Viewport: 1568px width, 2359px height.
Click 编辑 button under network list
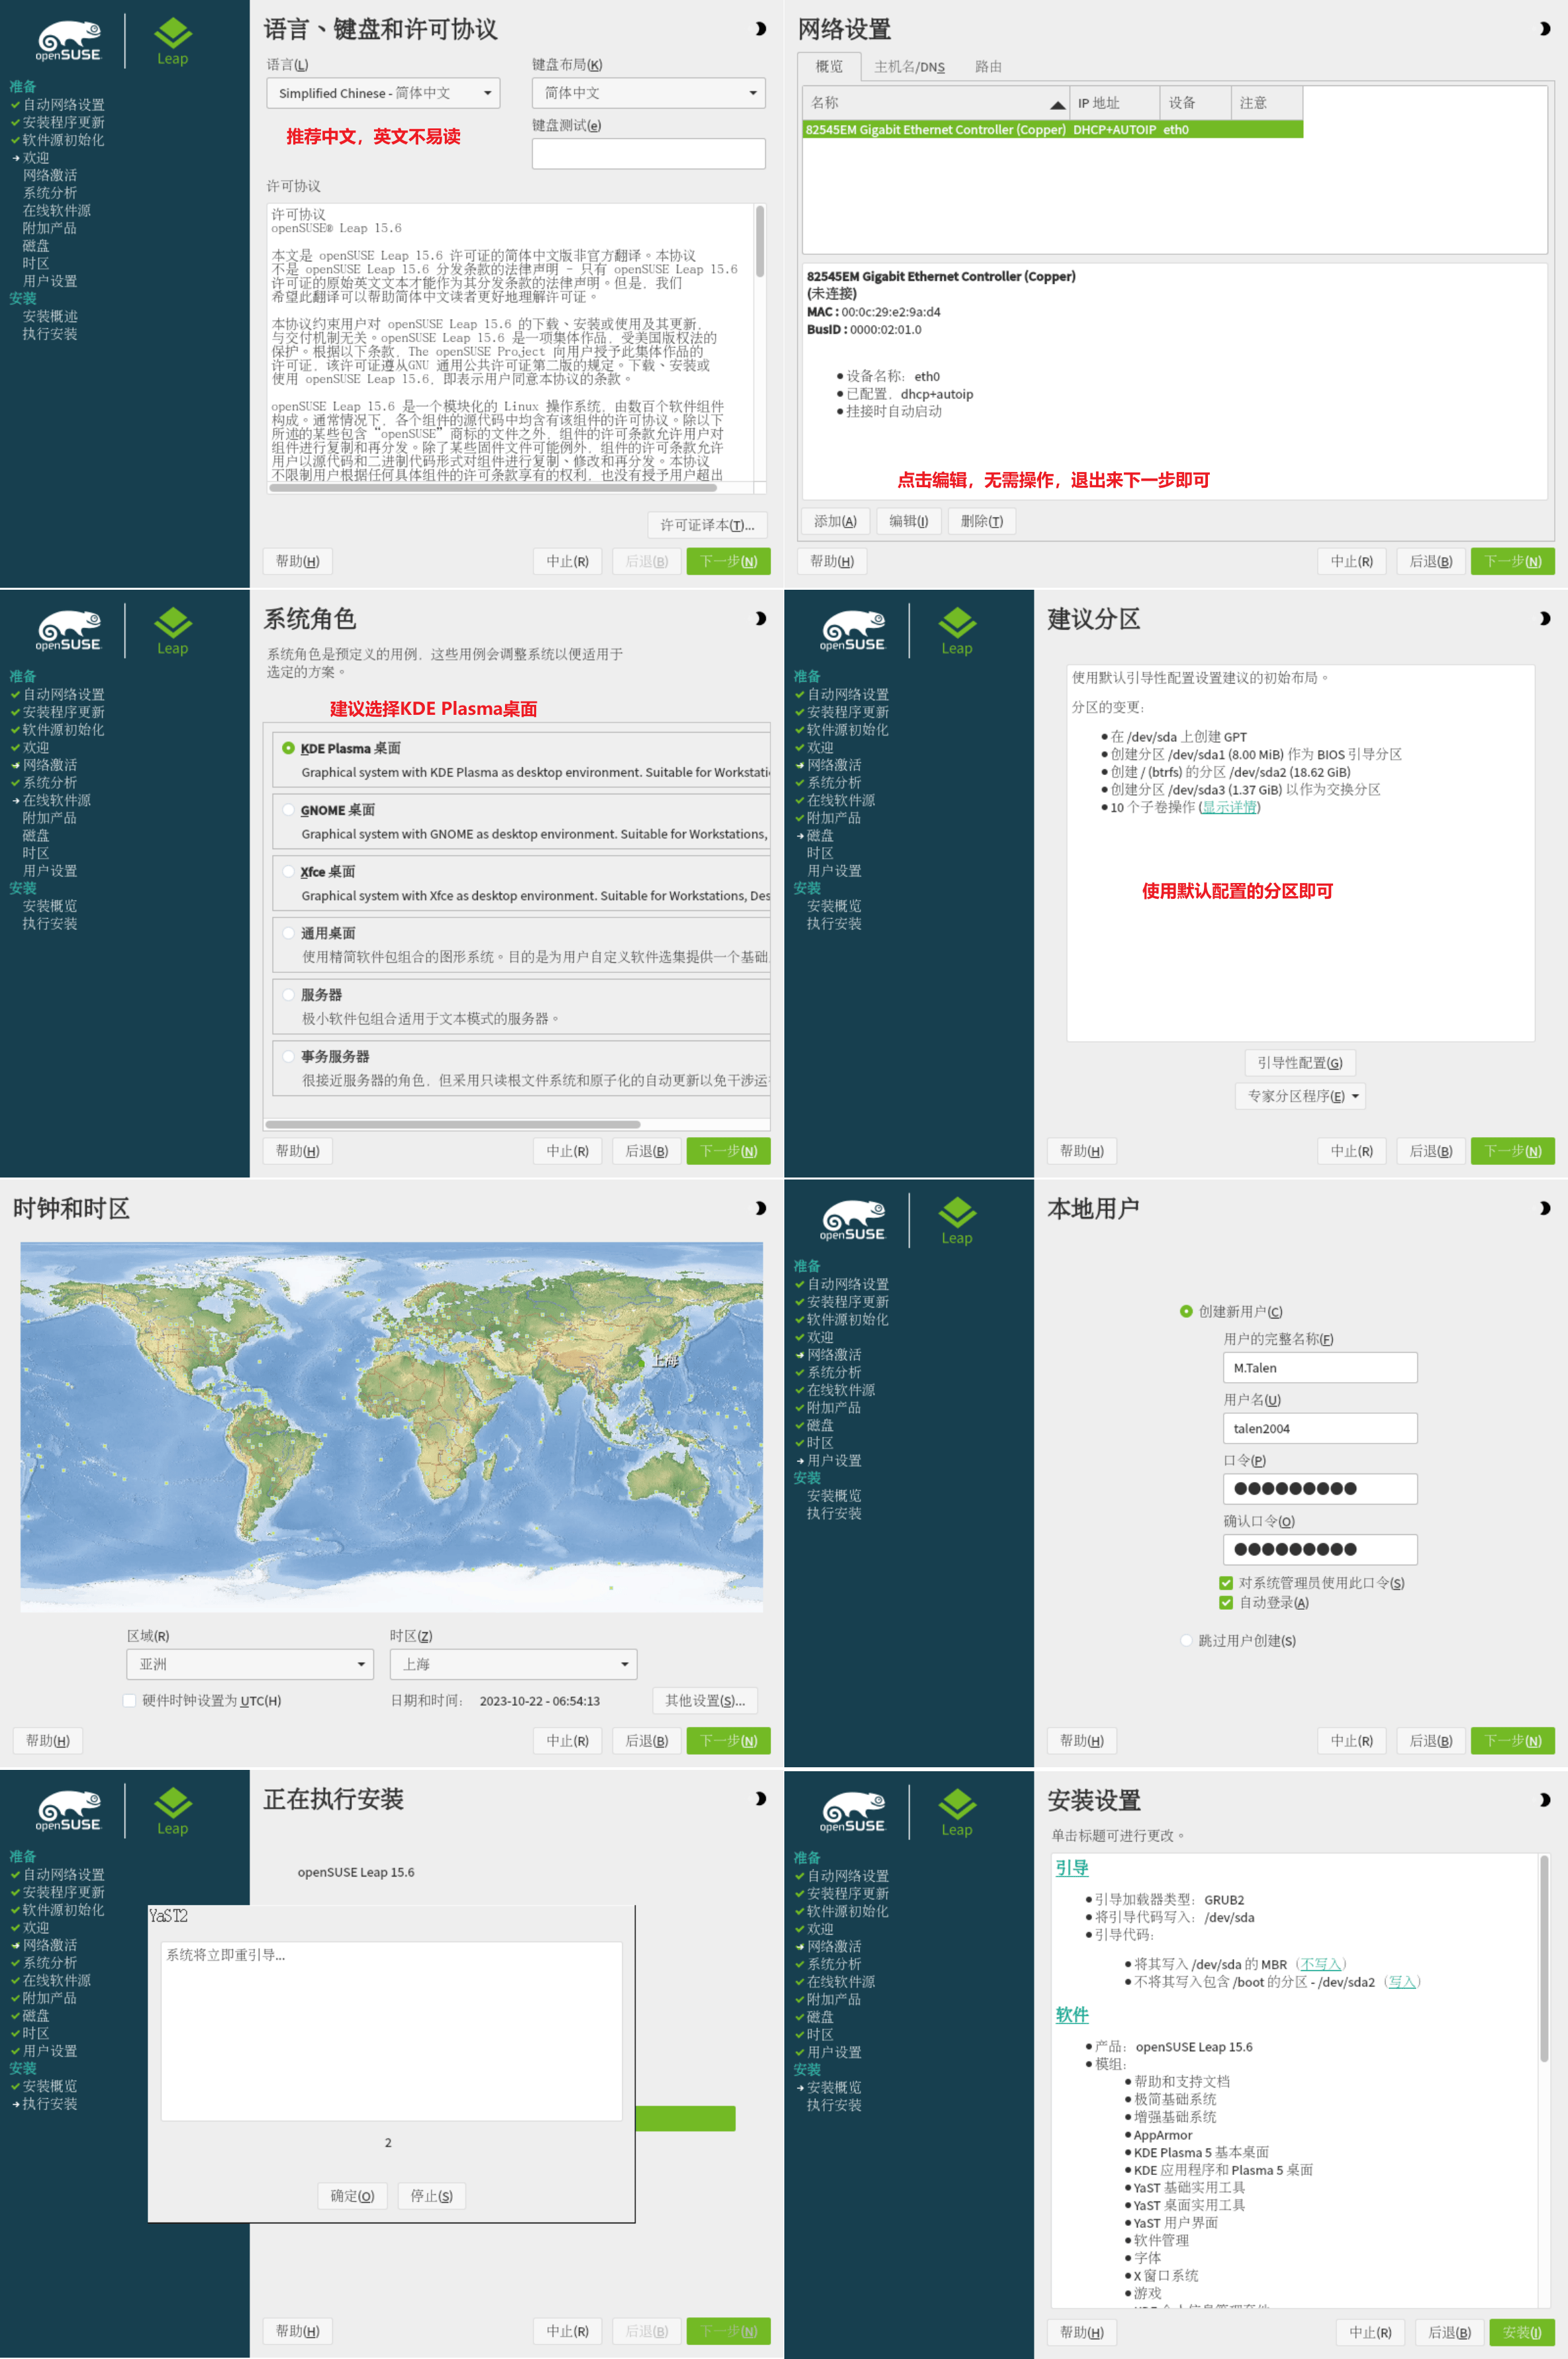click(908, 521)
